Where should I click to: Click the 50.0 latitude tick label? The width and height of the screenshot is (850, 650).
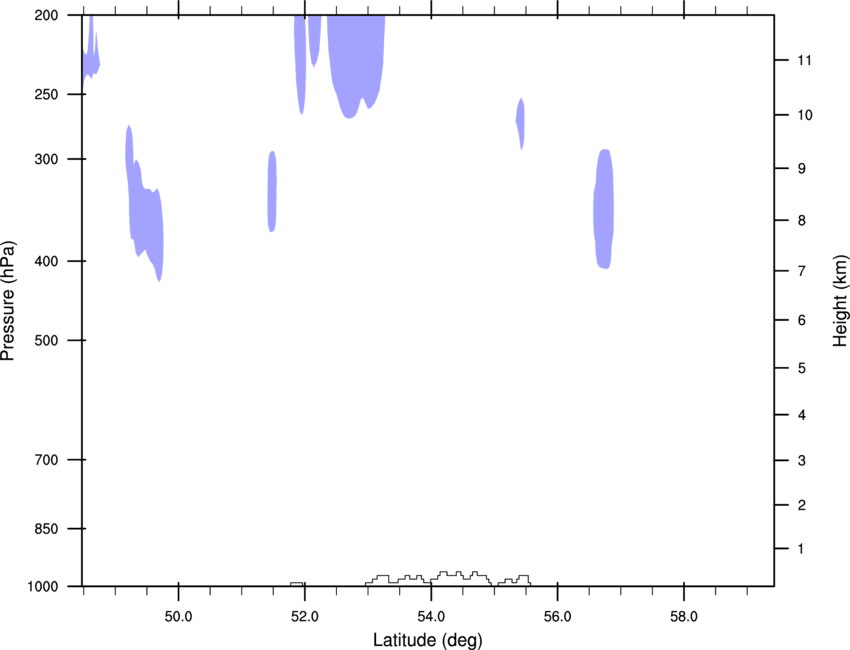pos(178,617)
